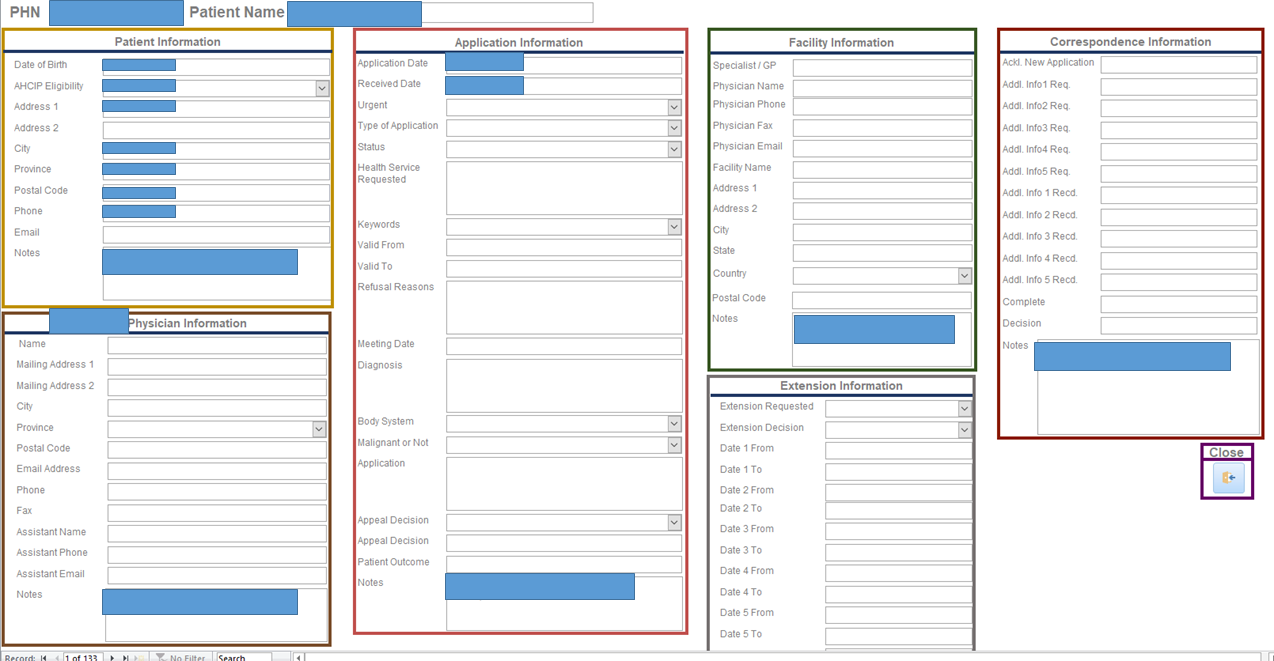Click the Assistant Name field
The width and height of the screenshot is (1274, 661).
pyautogui.click(x=217, y=533)
